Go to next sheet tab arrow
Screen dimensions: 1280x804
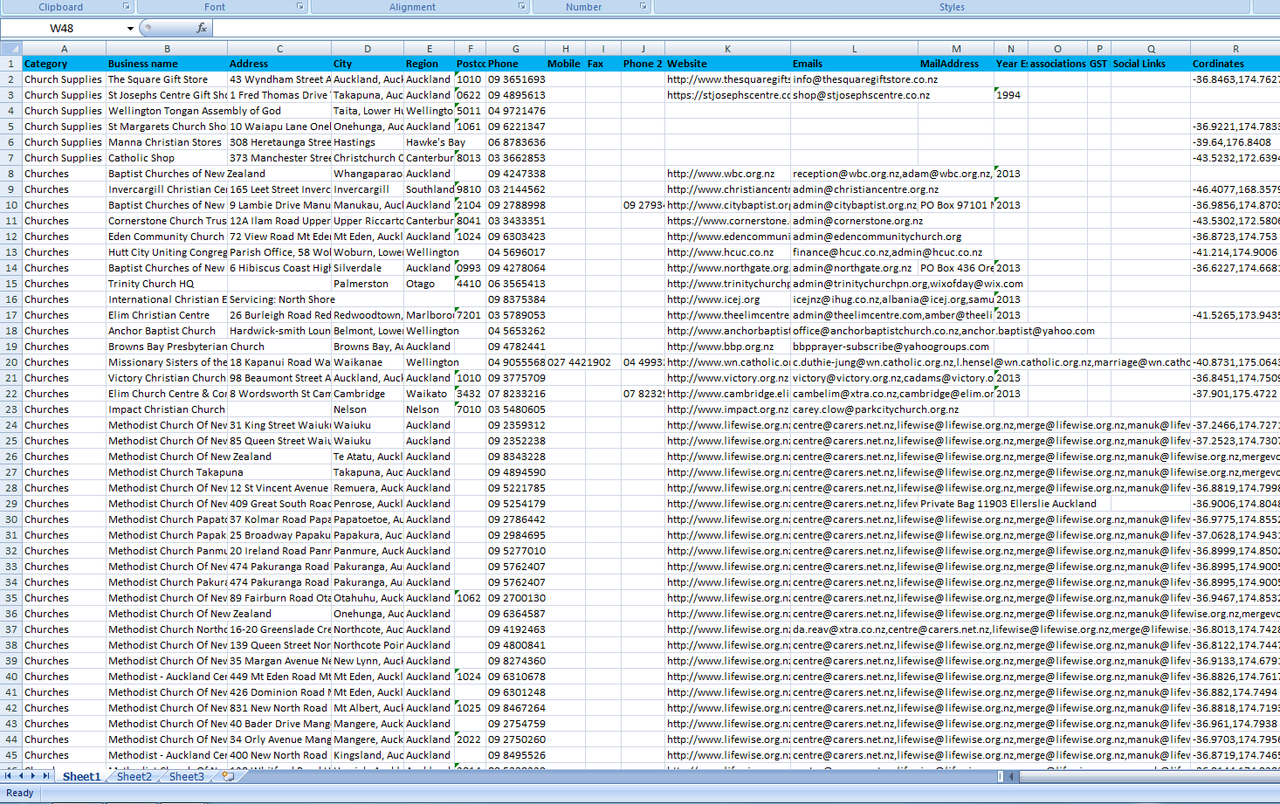point(33,777)
